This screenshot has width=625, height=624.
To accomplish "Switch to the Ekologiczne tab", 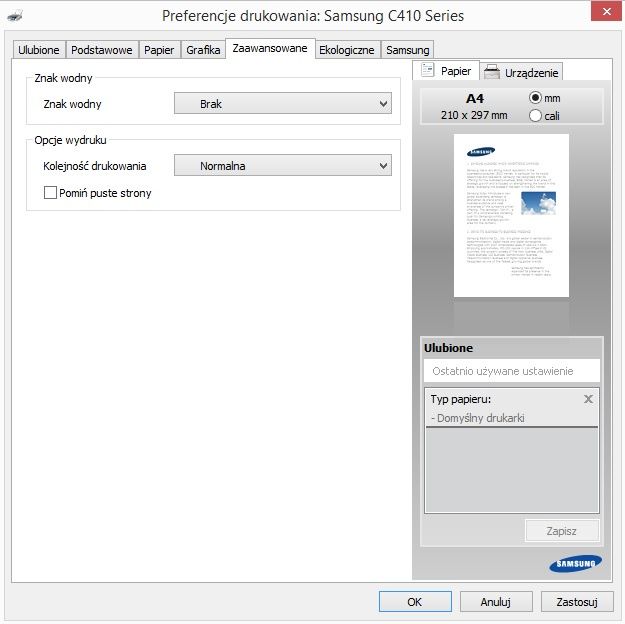I will 347,50.
